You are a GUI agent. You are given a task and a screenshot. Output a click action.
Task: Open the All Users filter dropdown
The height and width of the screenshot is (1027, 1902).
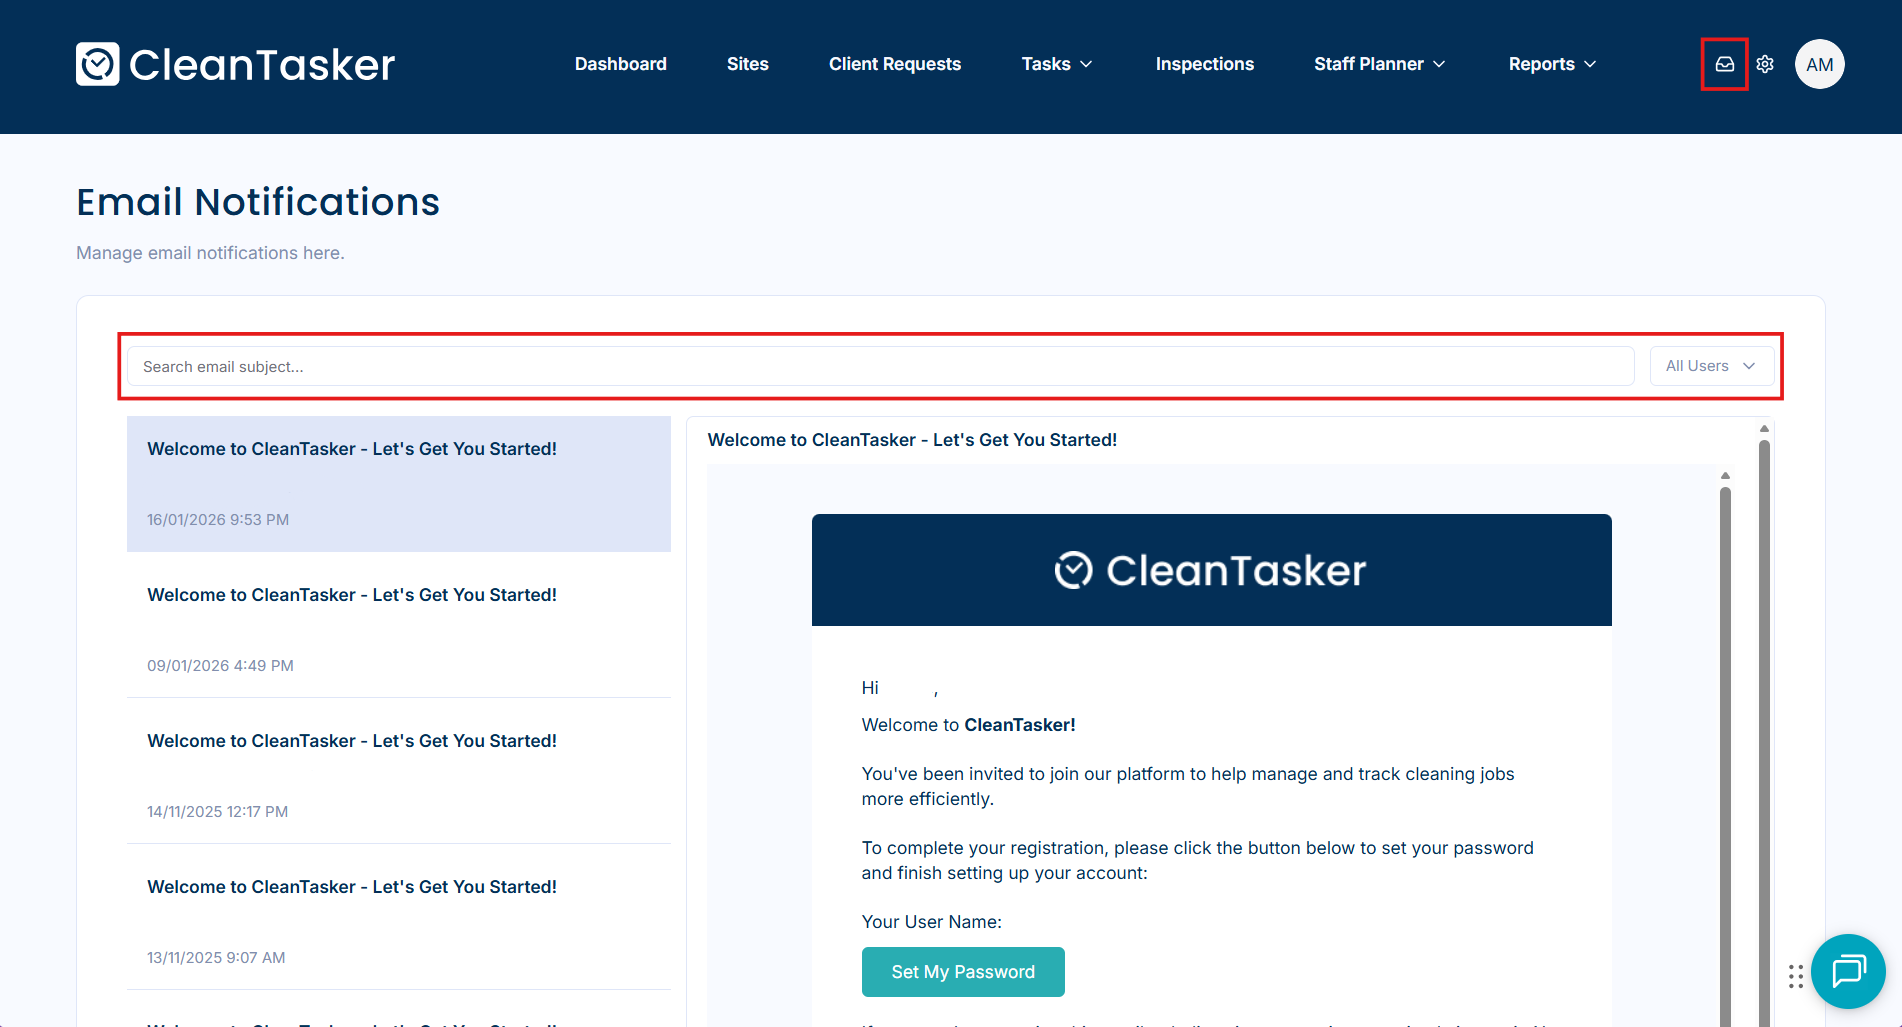[1711, 366]
